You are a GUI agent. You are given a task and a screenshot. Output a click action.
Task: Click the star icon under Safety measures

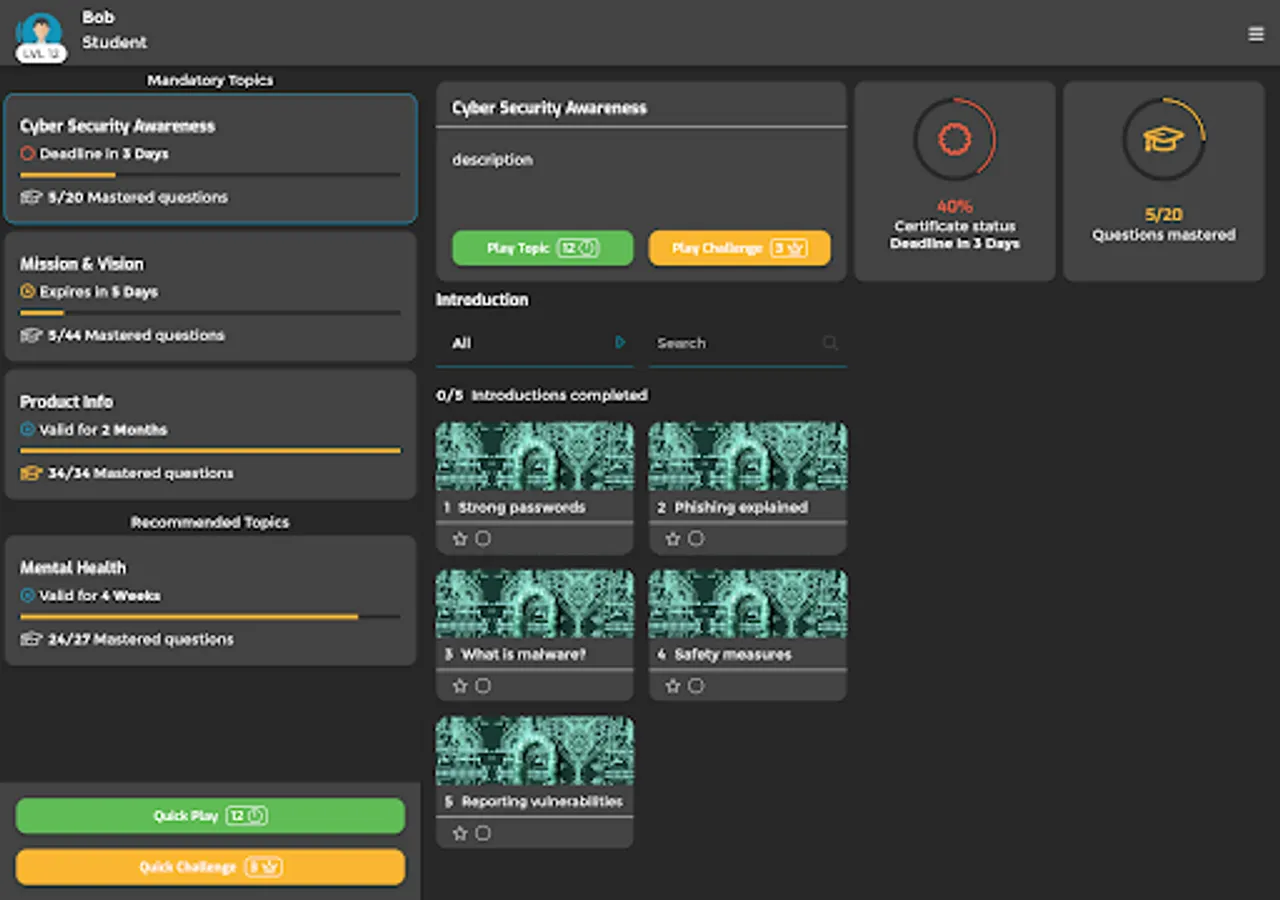pyautogui.click(x=673, y=686)
